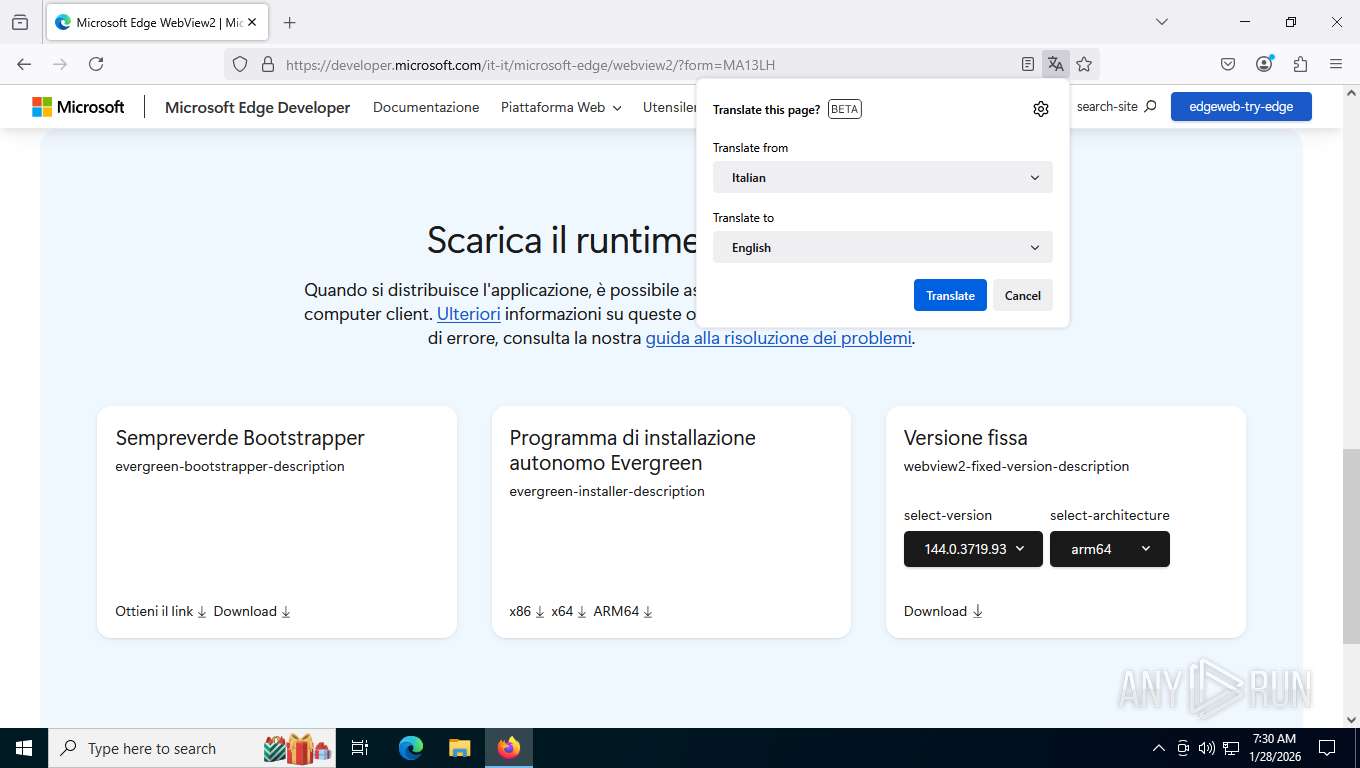Click the scrollbar down arrow
The width and height of the screenshot is (1360, 768).
click(x=1350, y=719)
